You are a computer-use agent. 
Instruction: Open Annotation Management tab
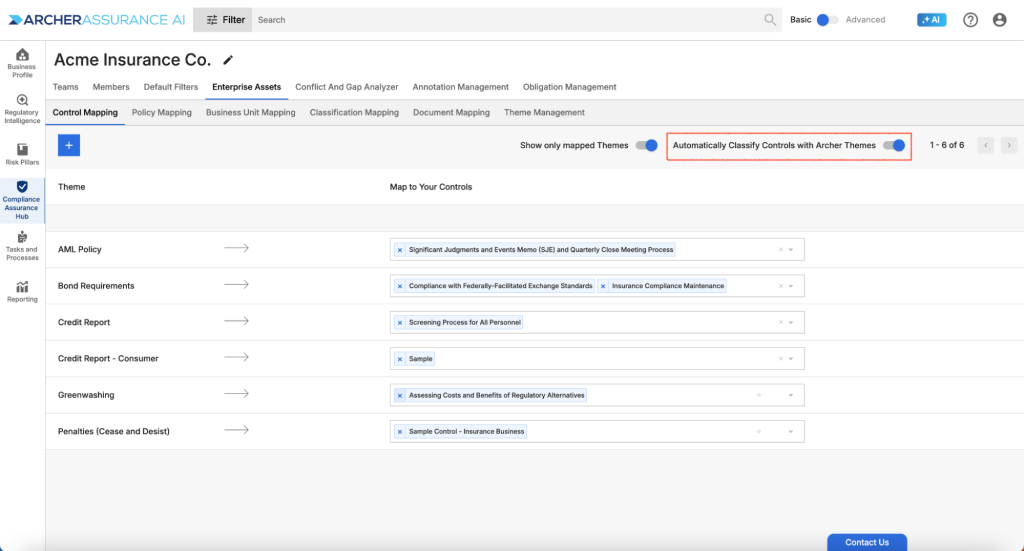coord(460,87)
